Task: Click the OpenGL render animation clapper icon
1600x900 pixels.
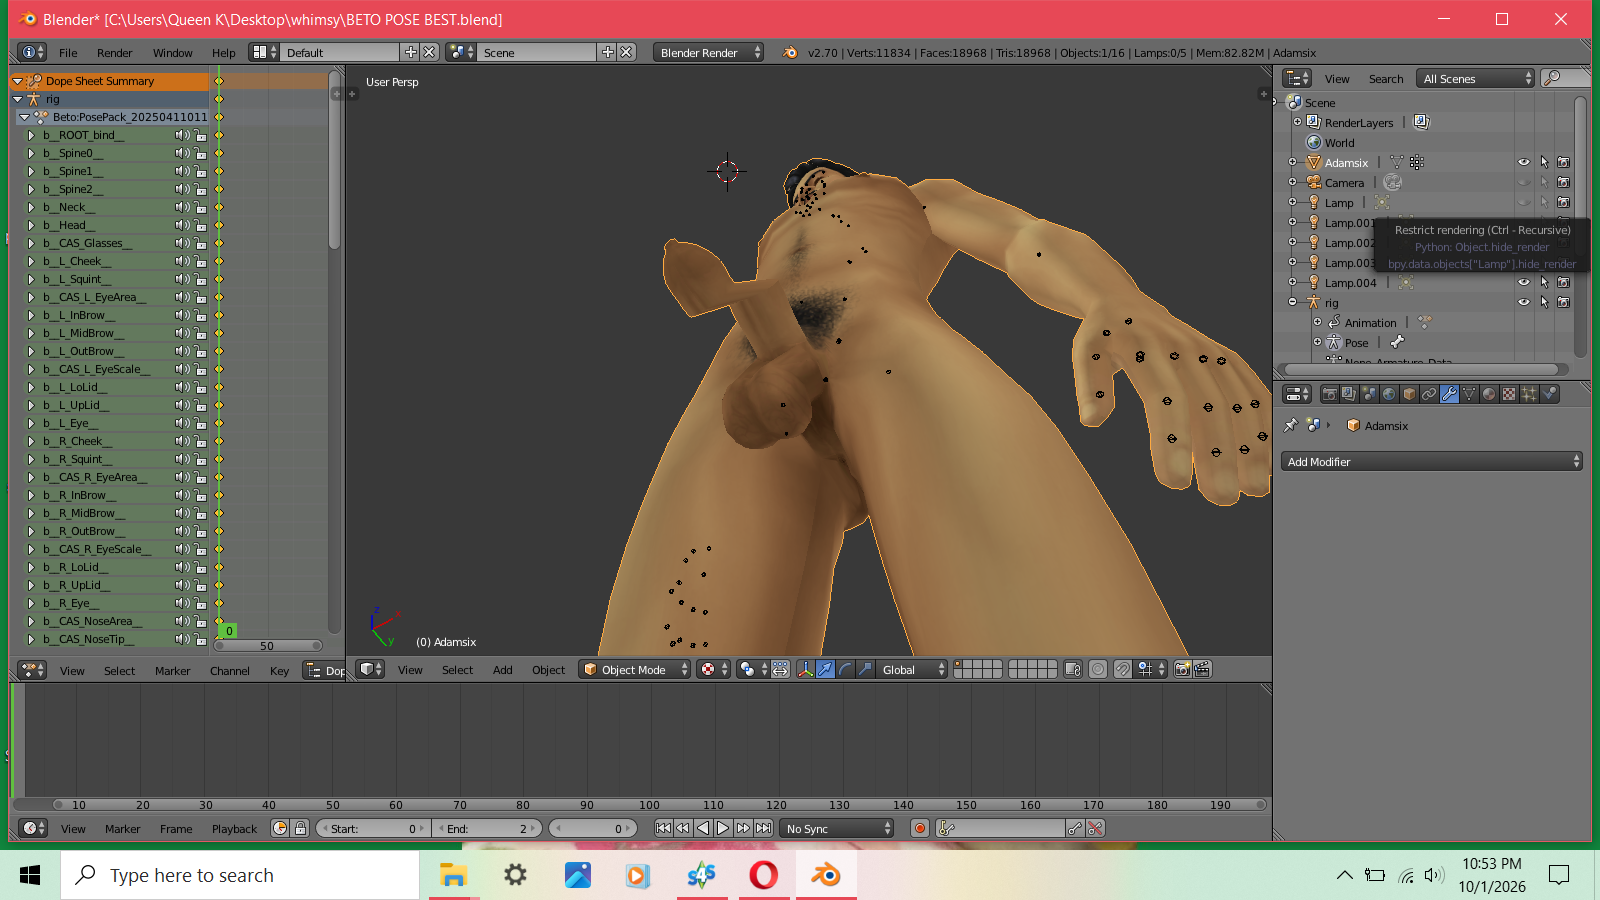Action: [1202, 669]
